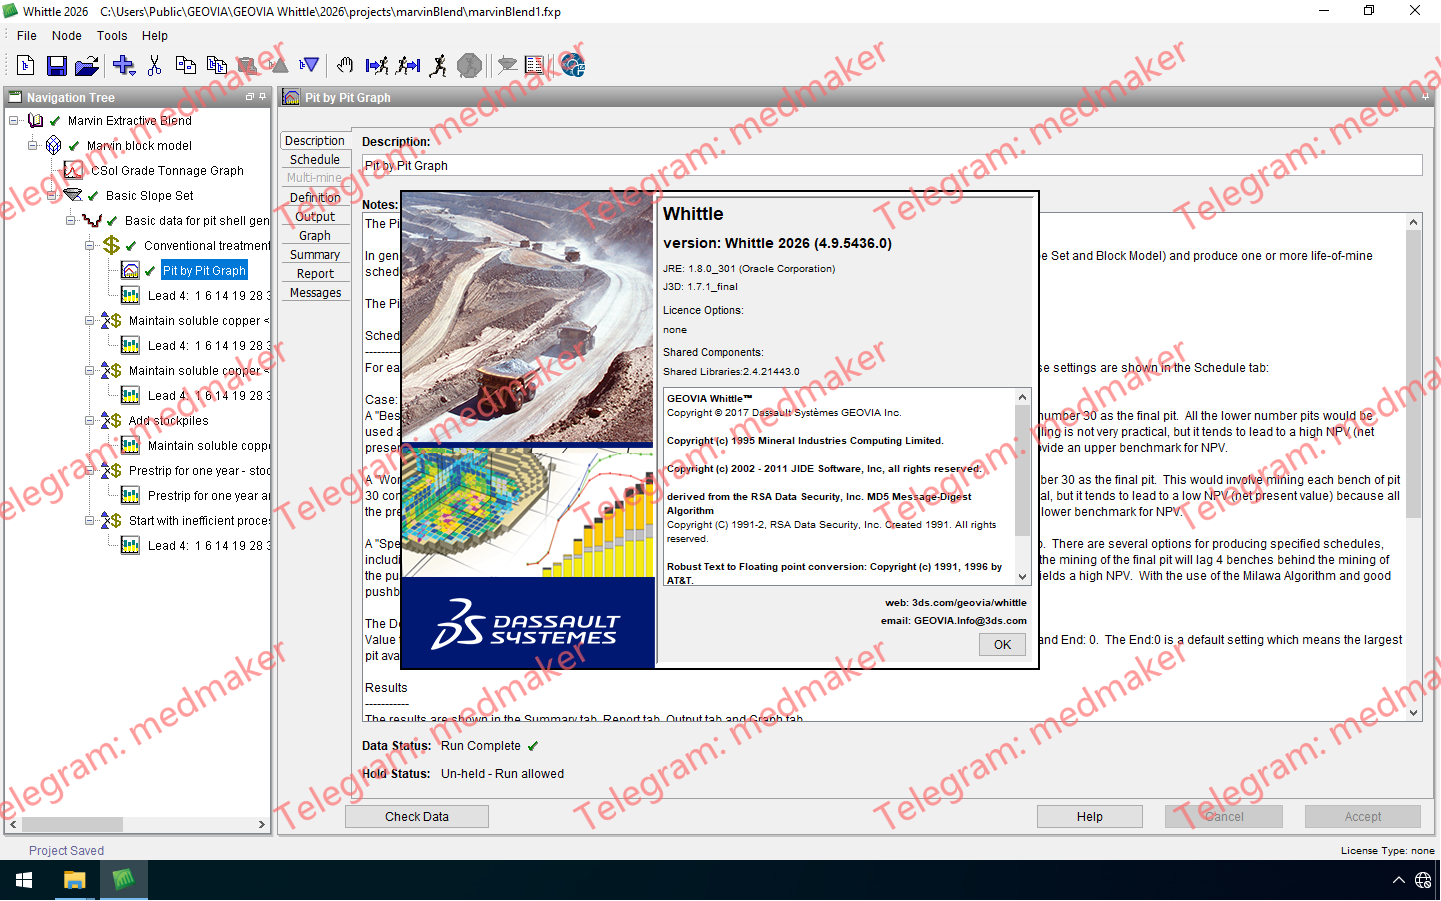Image resolution: width=1441 pixels, height=901 pixels.
Task: Cut the selected node with the scissors icon
Action: point(154,66)
